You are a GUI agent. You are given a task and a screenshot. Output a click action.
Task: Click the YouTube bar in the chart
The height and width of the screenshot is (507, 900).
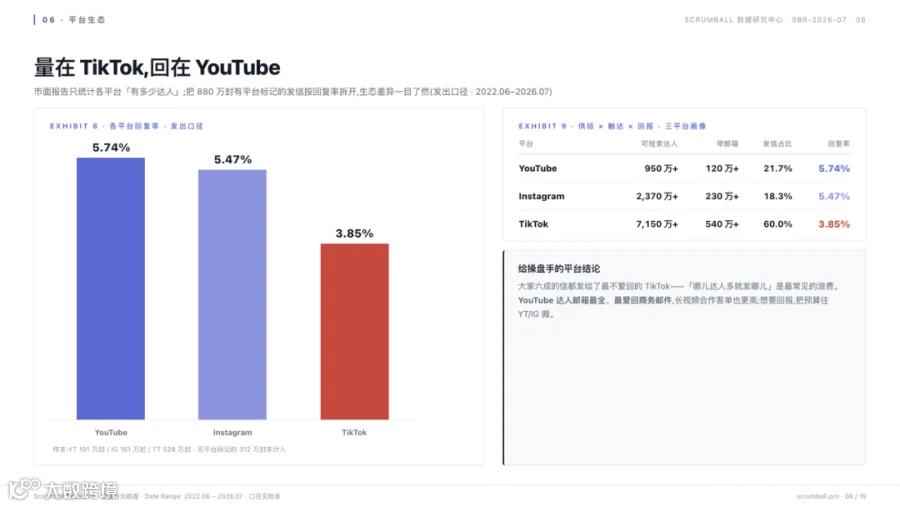tap(111, 288)
